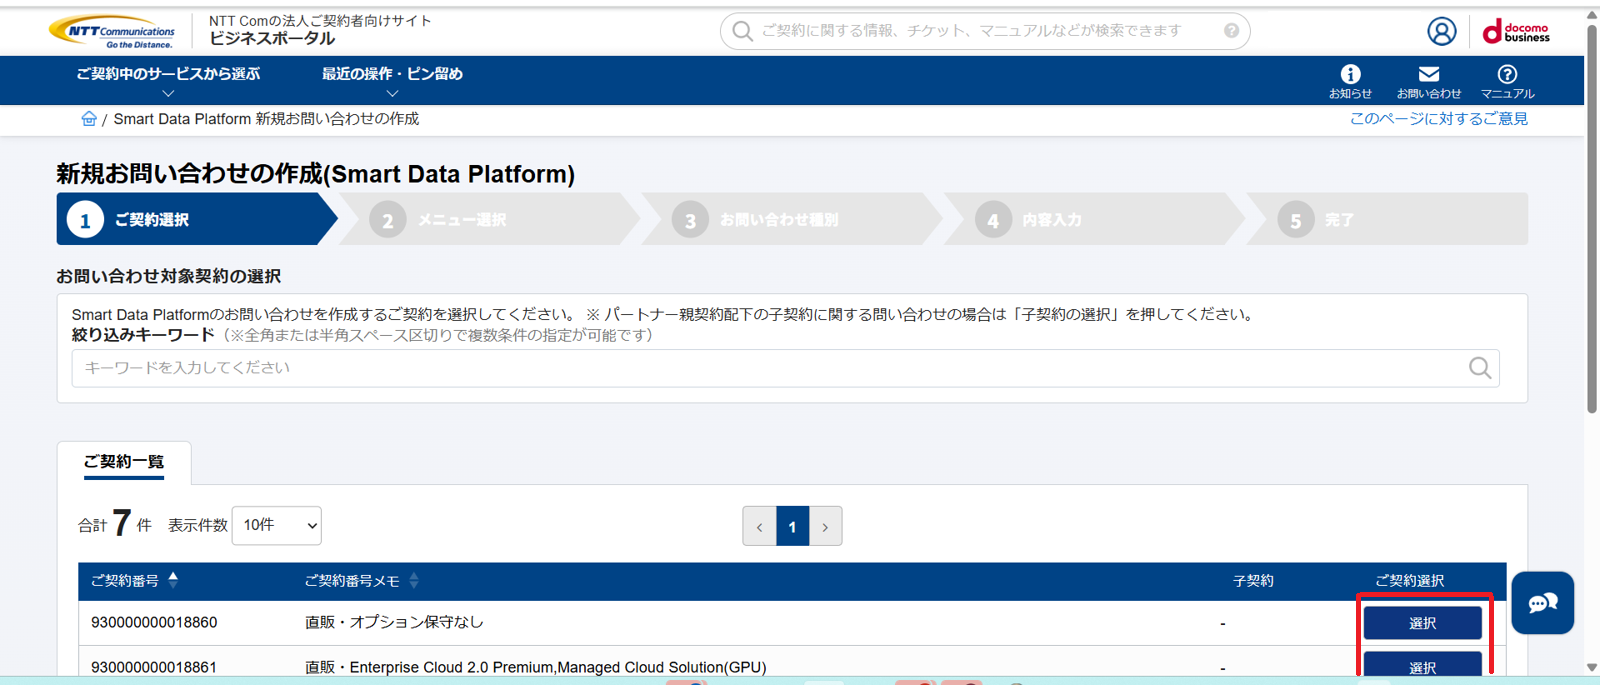
Task: Click step 2 メニュー選択
Action: (x=490, y=219)
